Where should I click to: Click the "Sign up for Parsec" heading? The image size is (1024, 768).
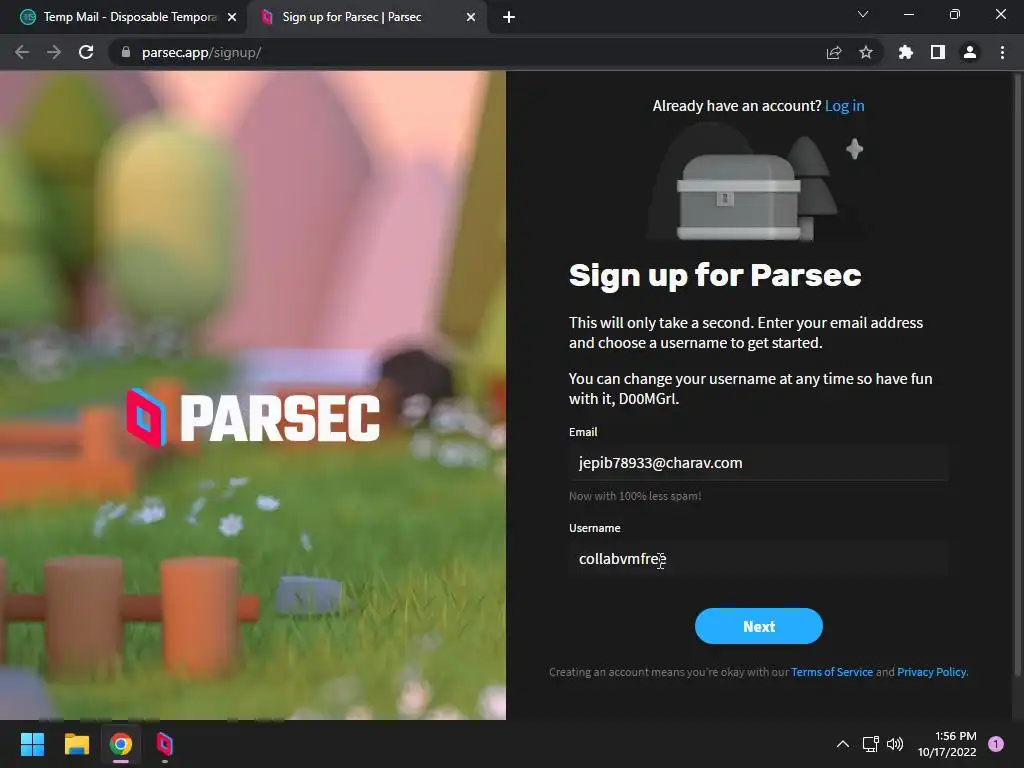coord(715,276)
